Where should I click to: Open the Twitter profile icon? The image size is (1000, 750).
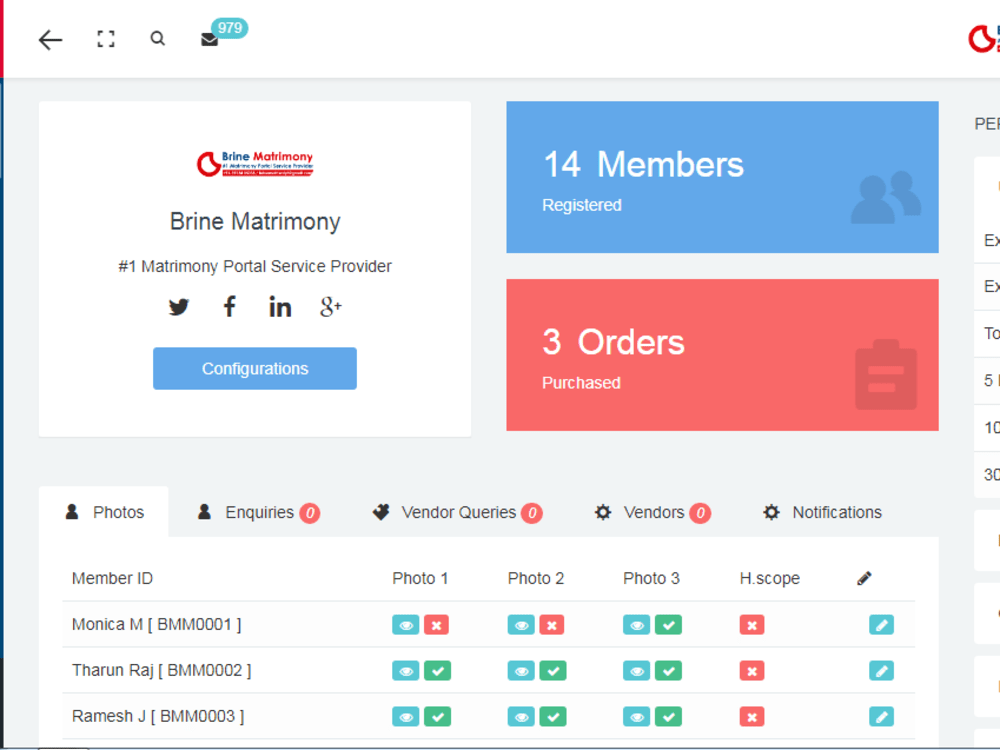point(179,307)
